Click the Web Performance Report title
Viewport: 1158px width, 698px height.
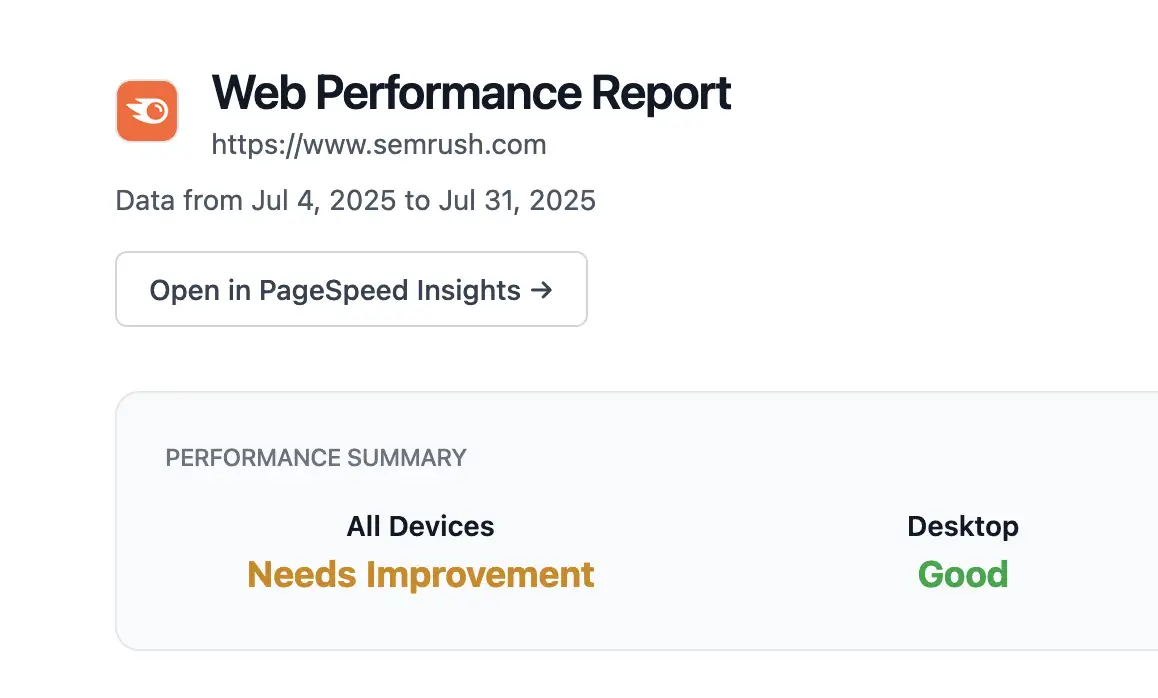coord(471,93)
